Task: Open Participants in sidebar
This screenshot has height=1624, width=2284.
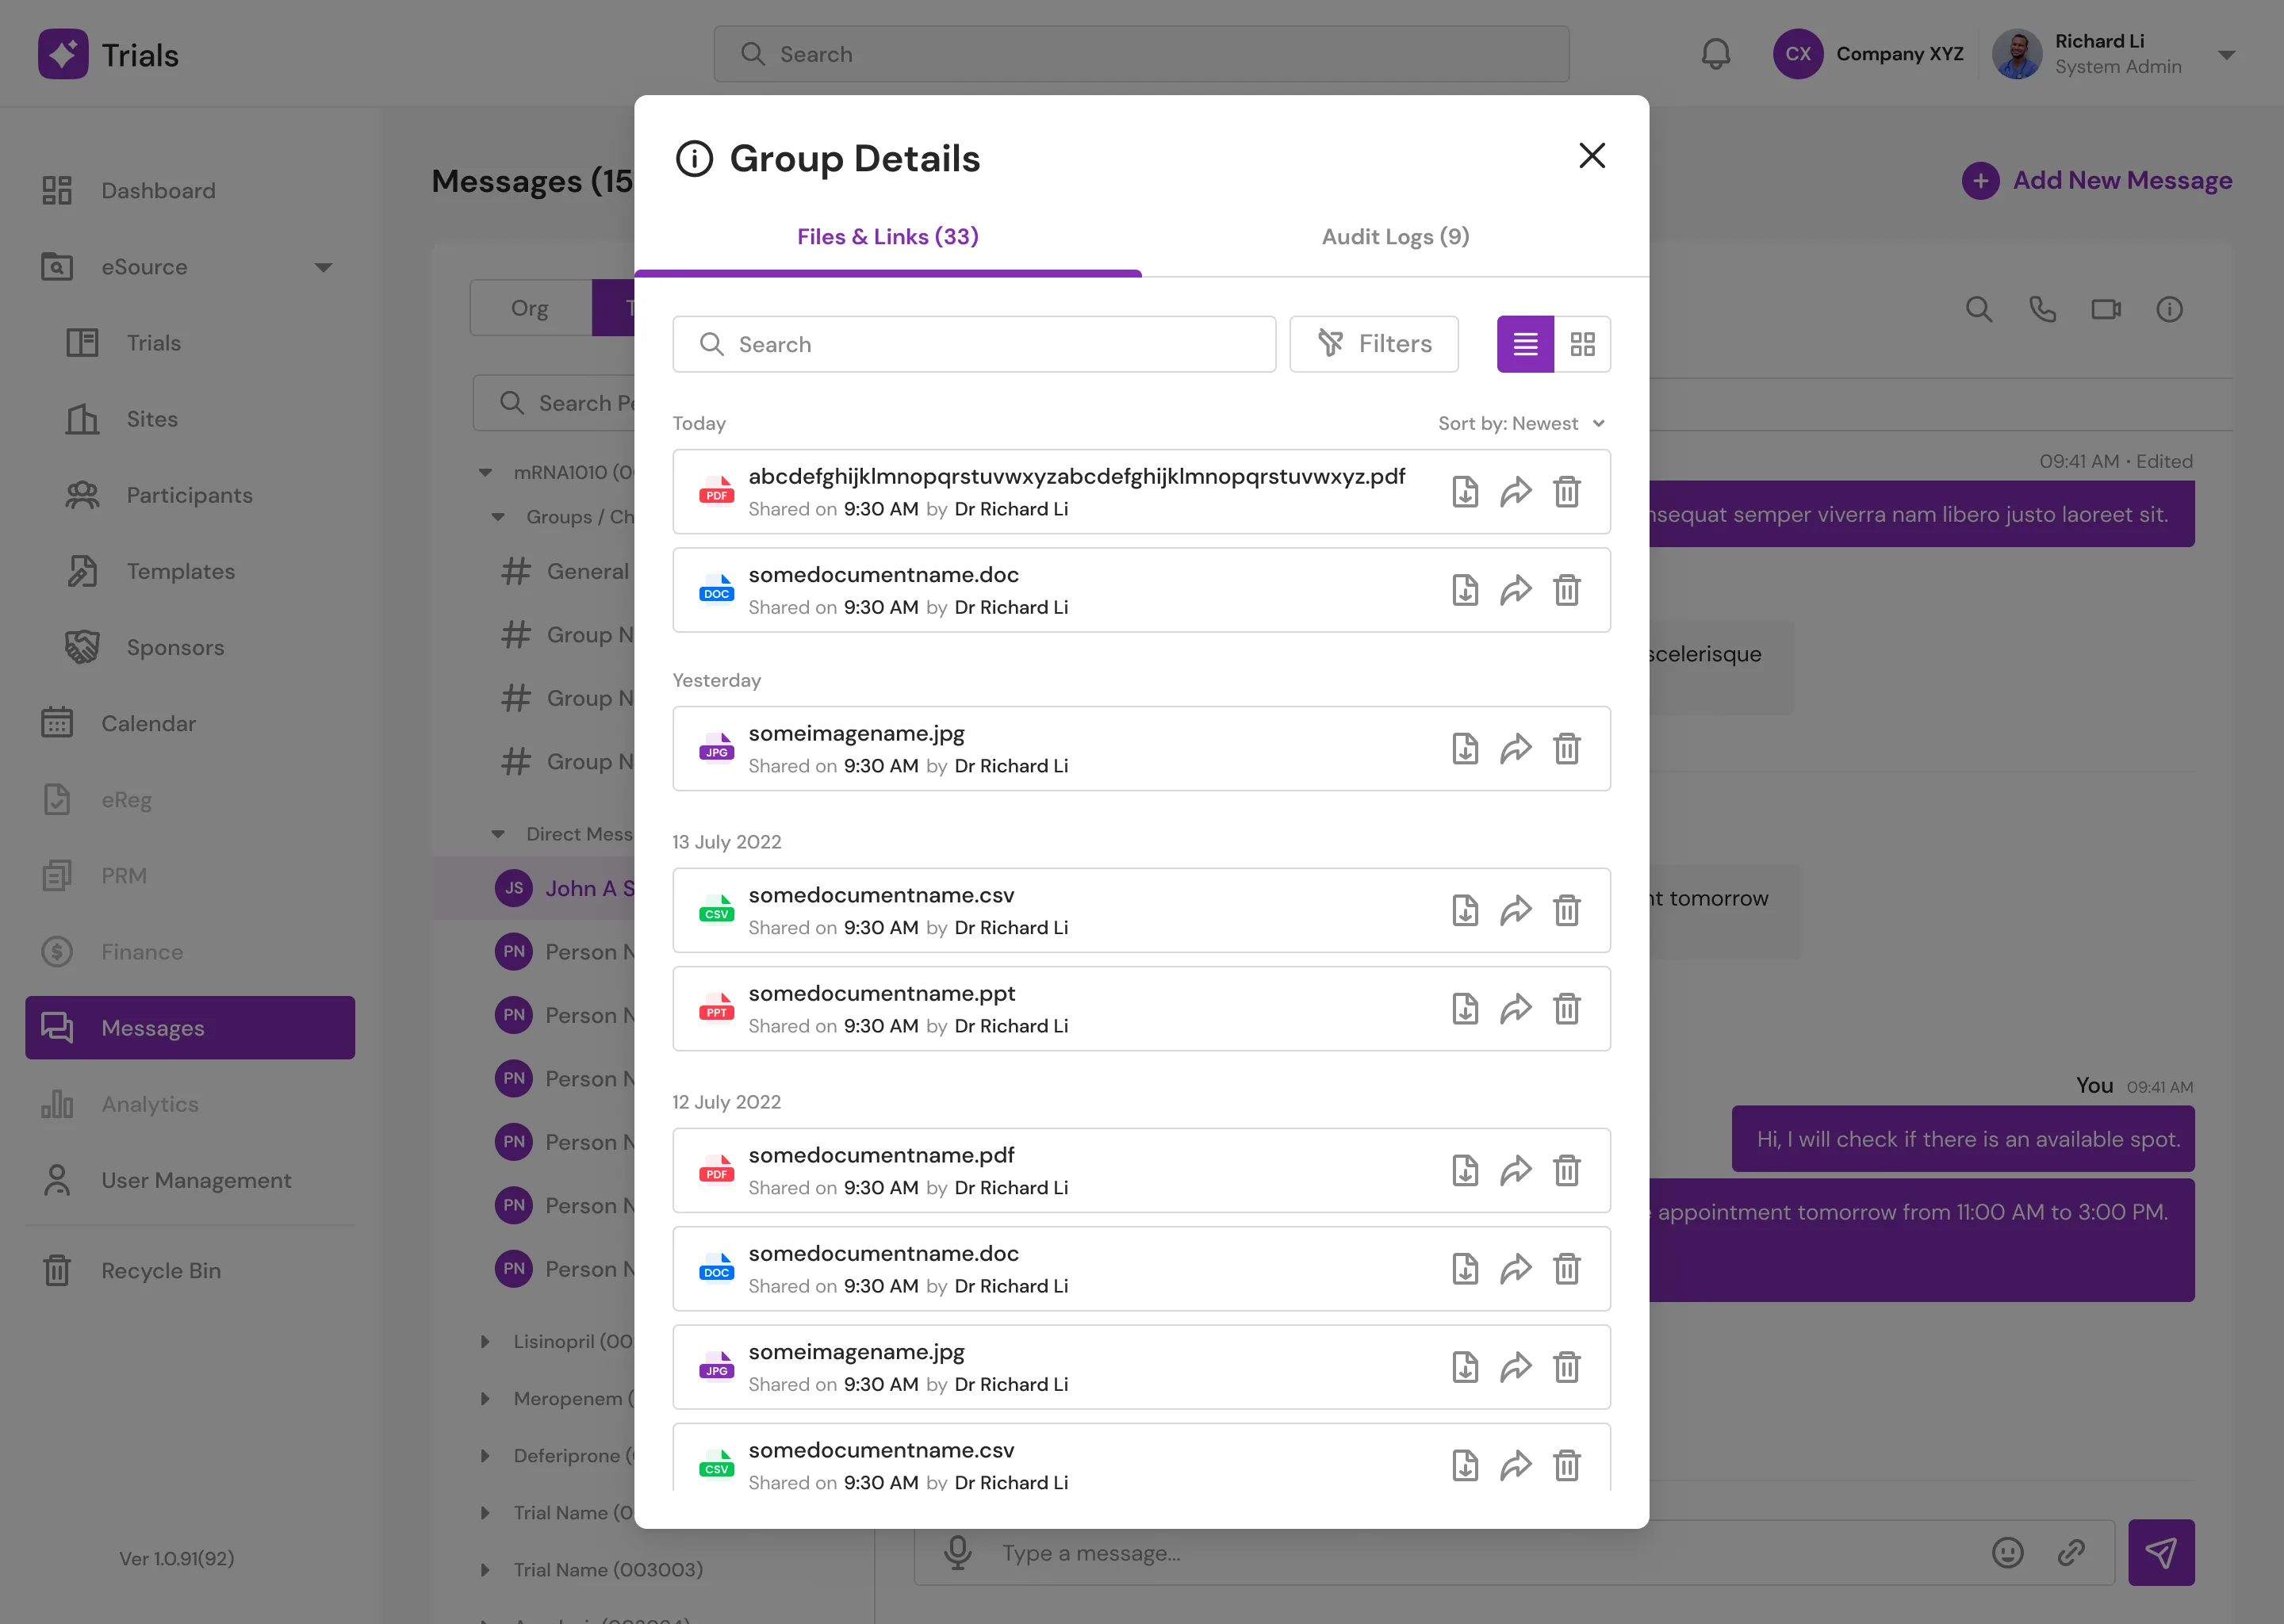Action: (190, 495)
